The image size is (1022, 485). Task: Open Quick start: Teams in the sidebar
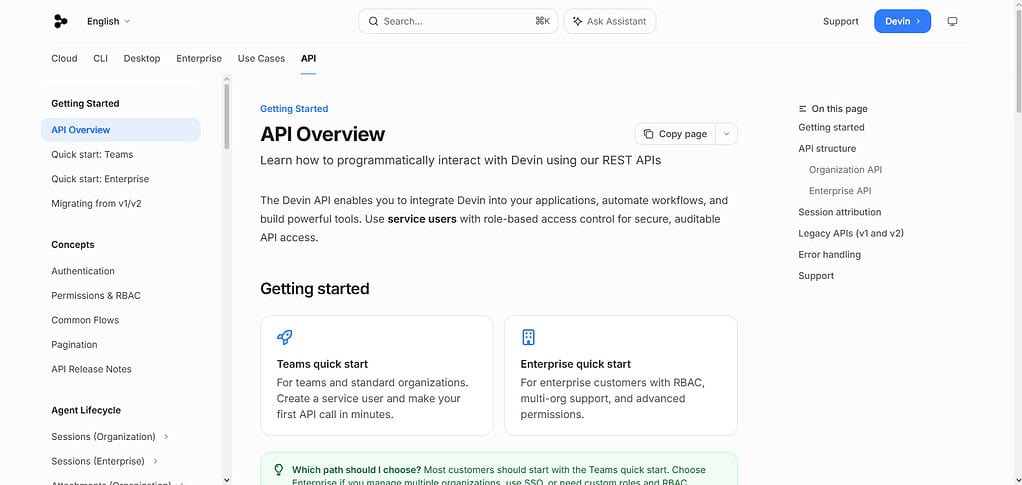point(92,154)
